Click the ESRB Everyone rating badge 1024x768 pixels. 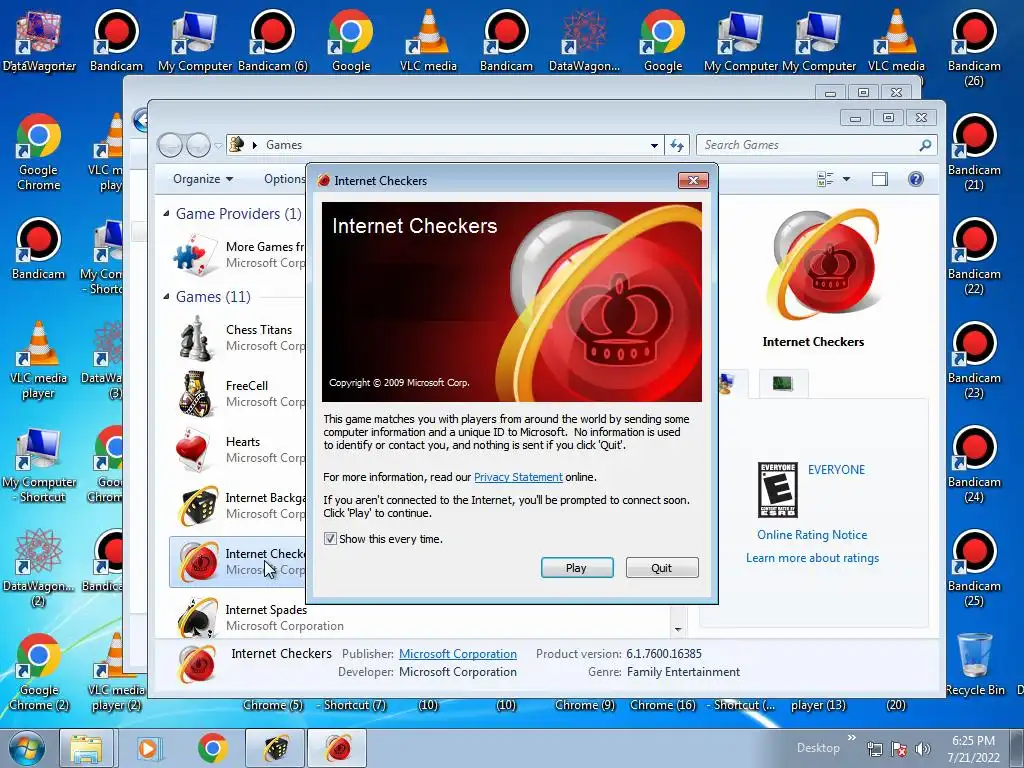tap(778, 490)
